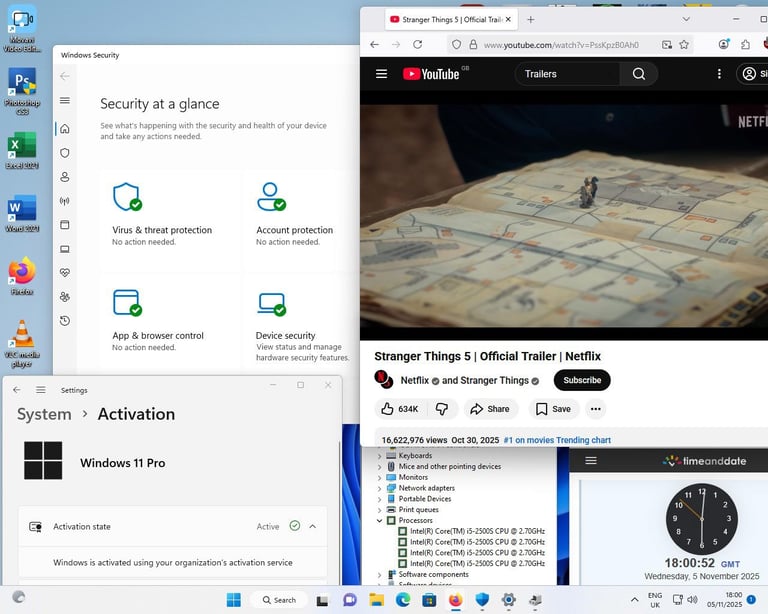Like the Stranger Things trailer
The image size is (768, 614).
[x=400, y=409]
